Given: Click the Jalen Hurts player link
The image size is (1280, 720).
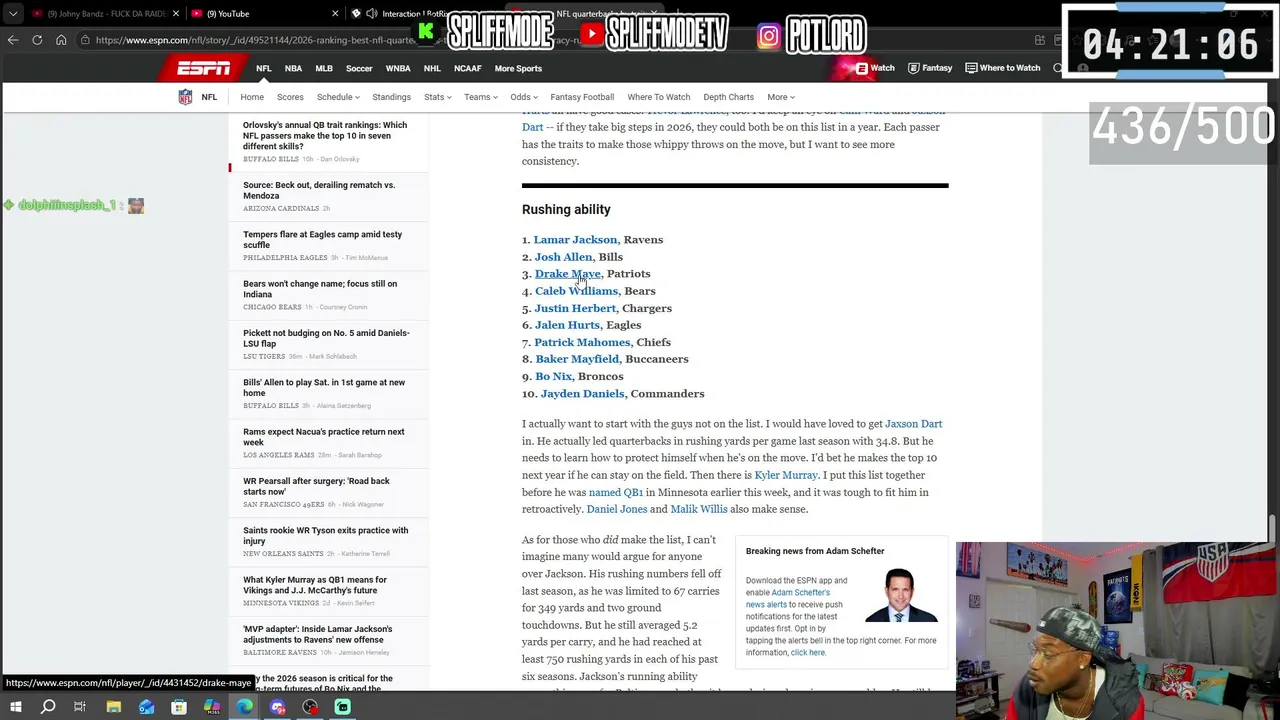Looking at the screenshot, I should tap(567, 325).
